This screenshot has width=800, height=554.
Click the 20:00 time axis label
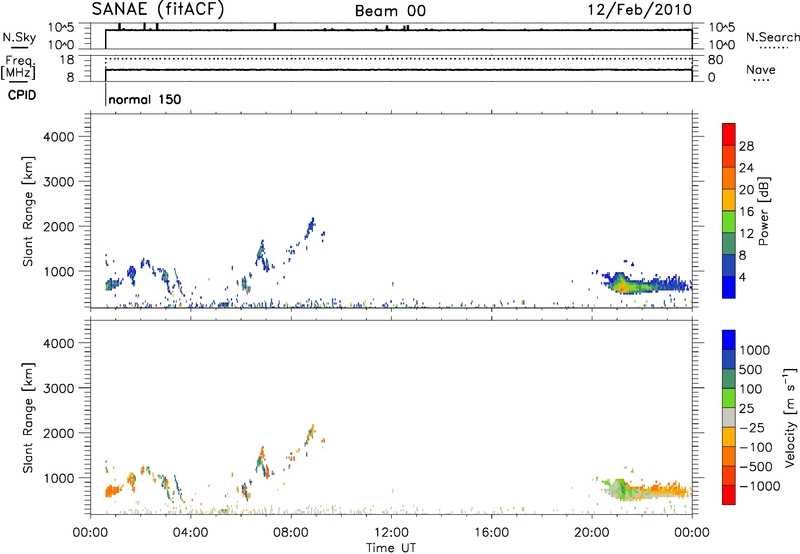[592, 533]
